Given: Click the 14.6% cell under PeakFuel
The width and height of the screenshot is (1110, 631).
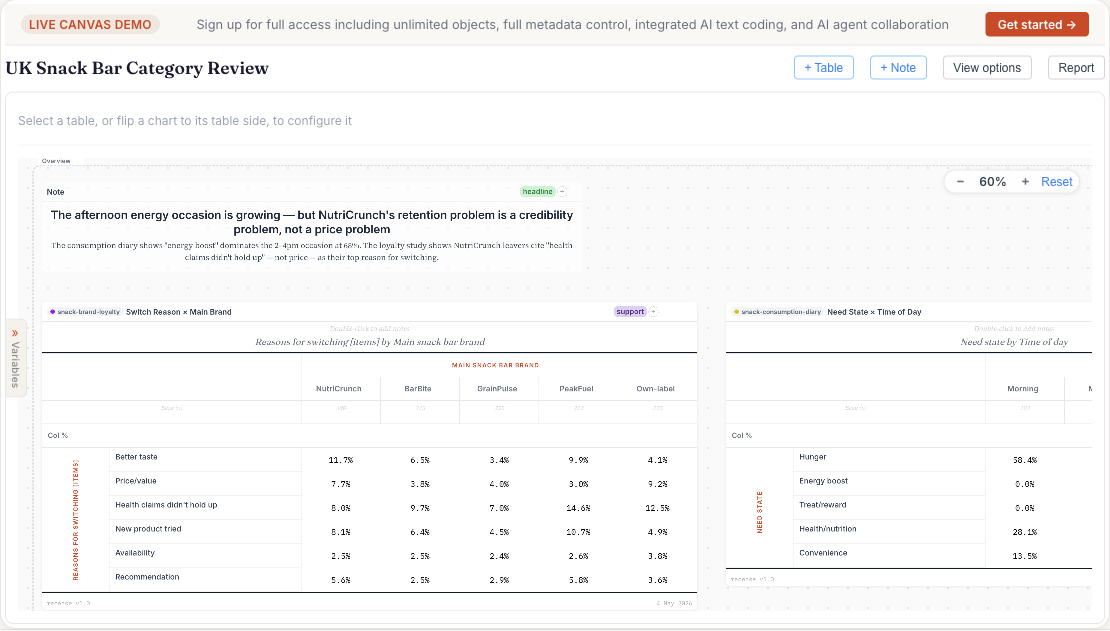Looking at the screenshot, I should click(578, 508).
